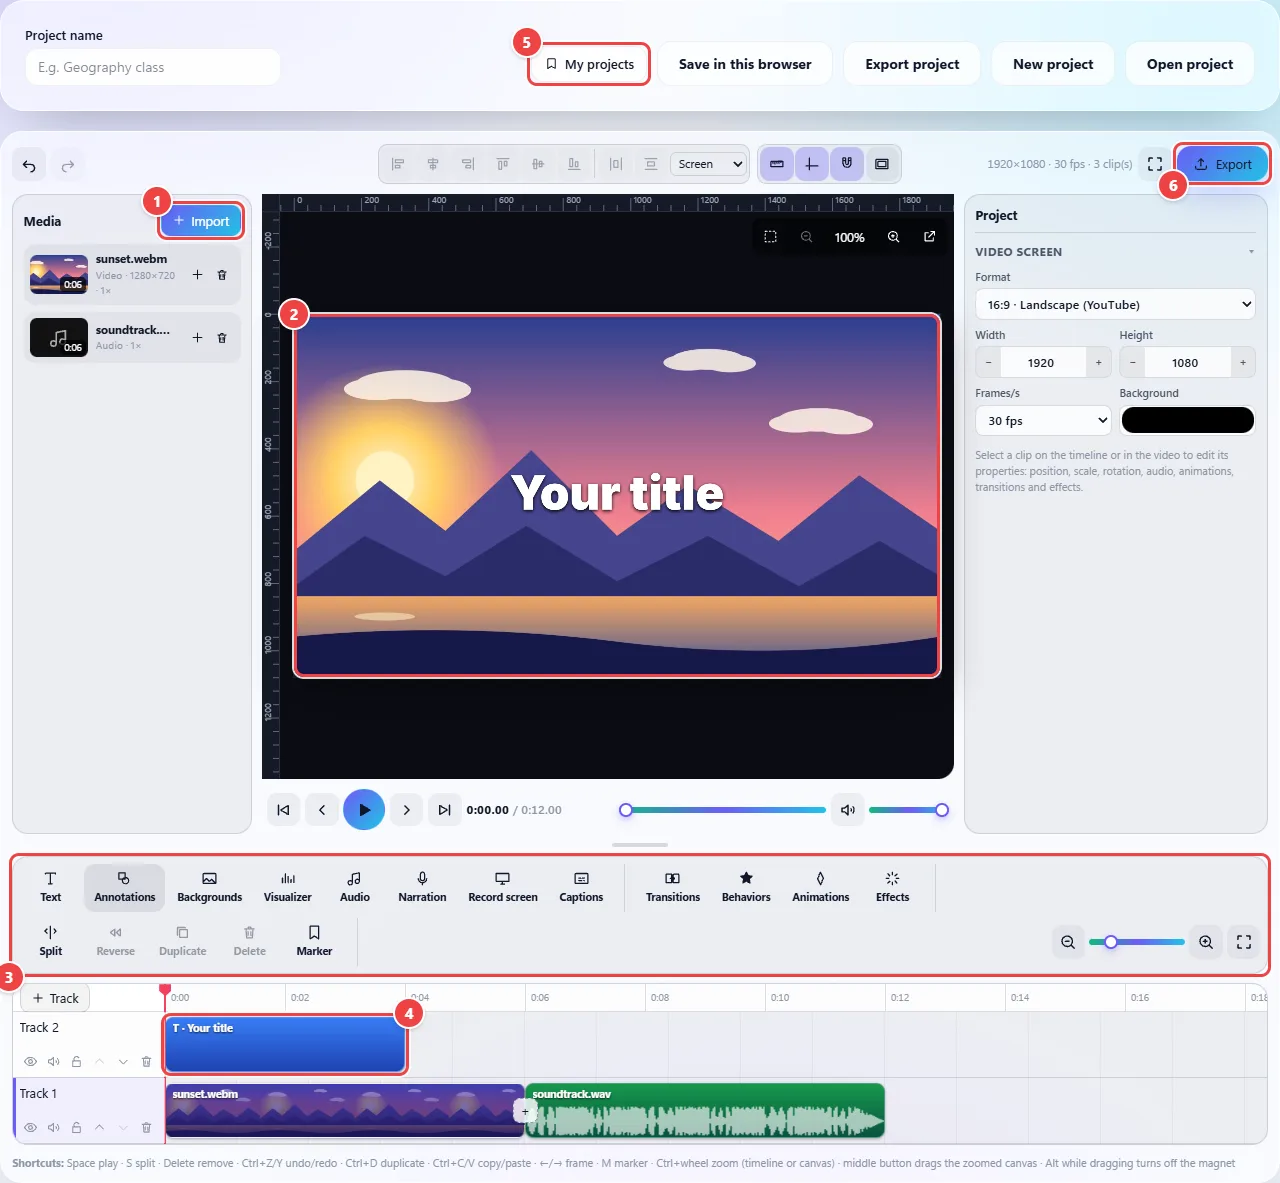Split the clip at the playhead
The width and height of the screenshot is (1280, 1183).
point(51,940)
